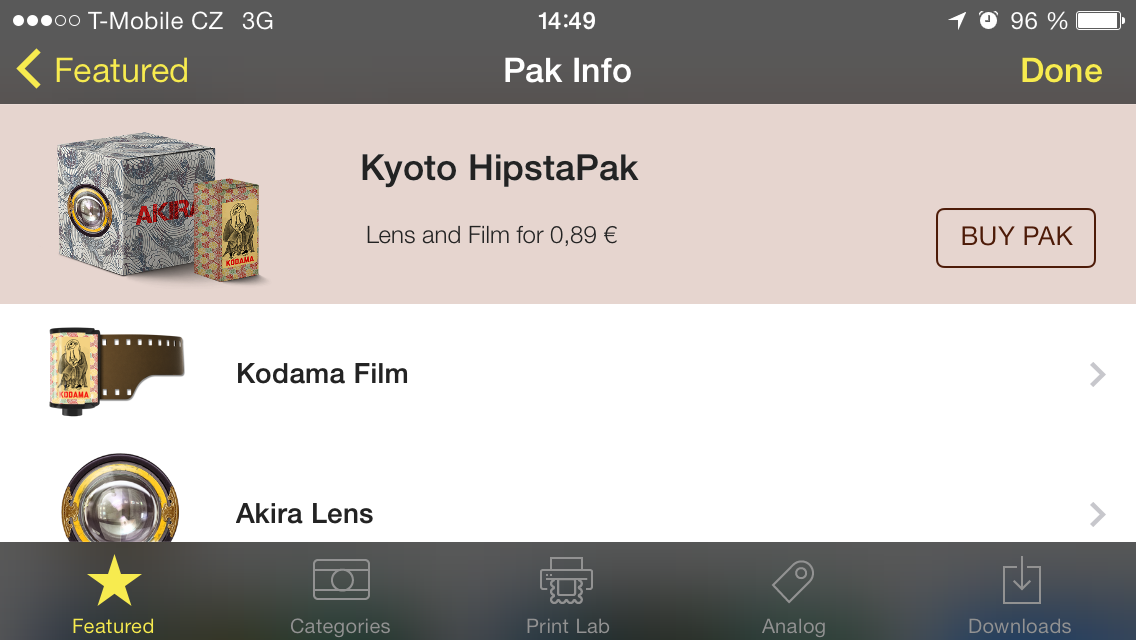Tap the back chevron icon
Viewport: 1136px width, 640px height.
coord(29,70)
